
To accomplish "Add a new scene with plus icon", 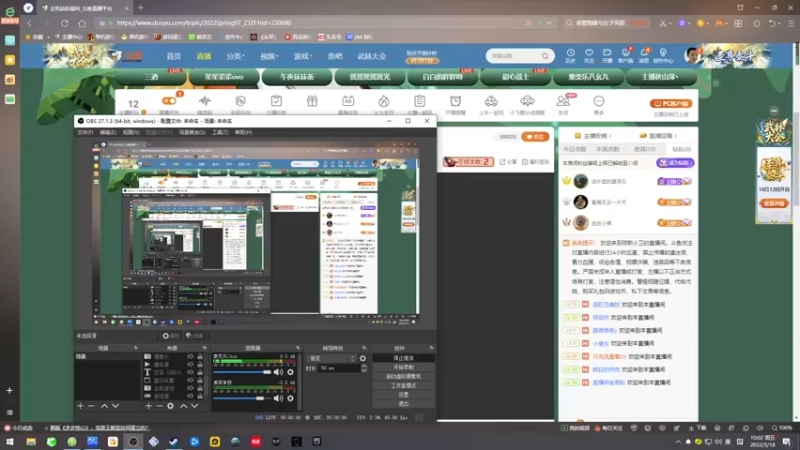I will click(80, 406).
